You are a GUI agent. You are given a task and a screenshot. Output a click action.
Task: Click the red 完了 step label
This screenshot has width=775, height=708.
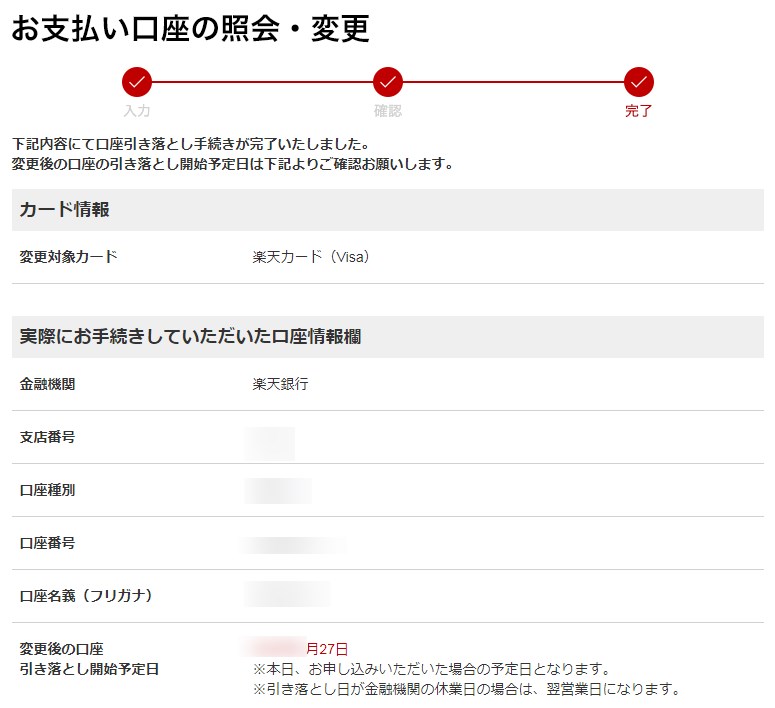tap(639, 111)
